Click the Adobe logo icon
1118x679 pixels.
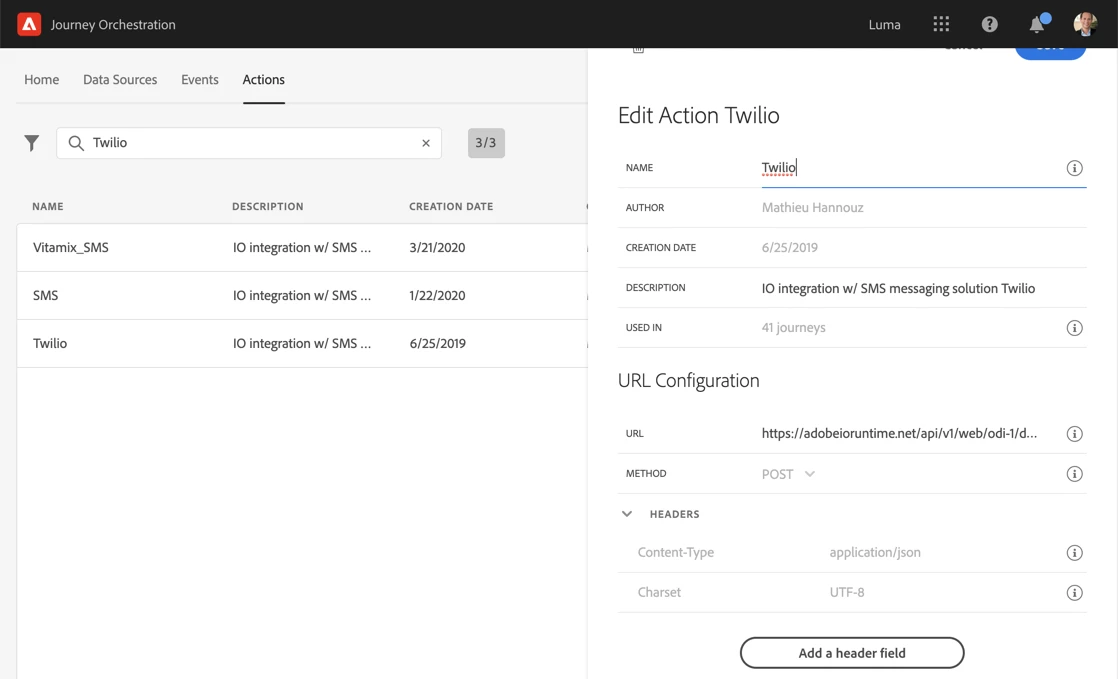tap(29, 24)
